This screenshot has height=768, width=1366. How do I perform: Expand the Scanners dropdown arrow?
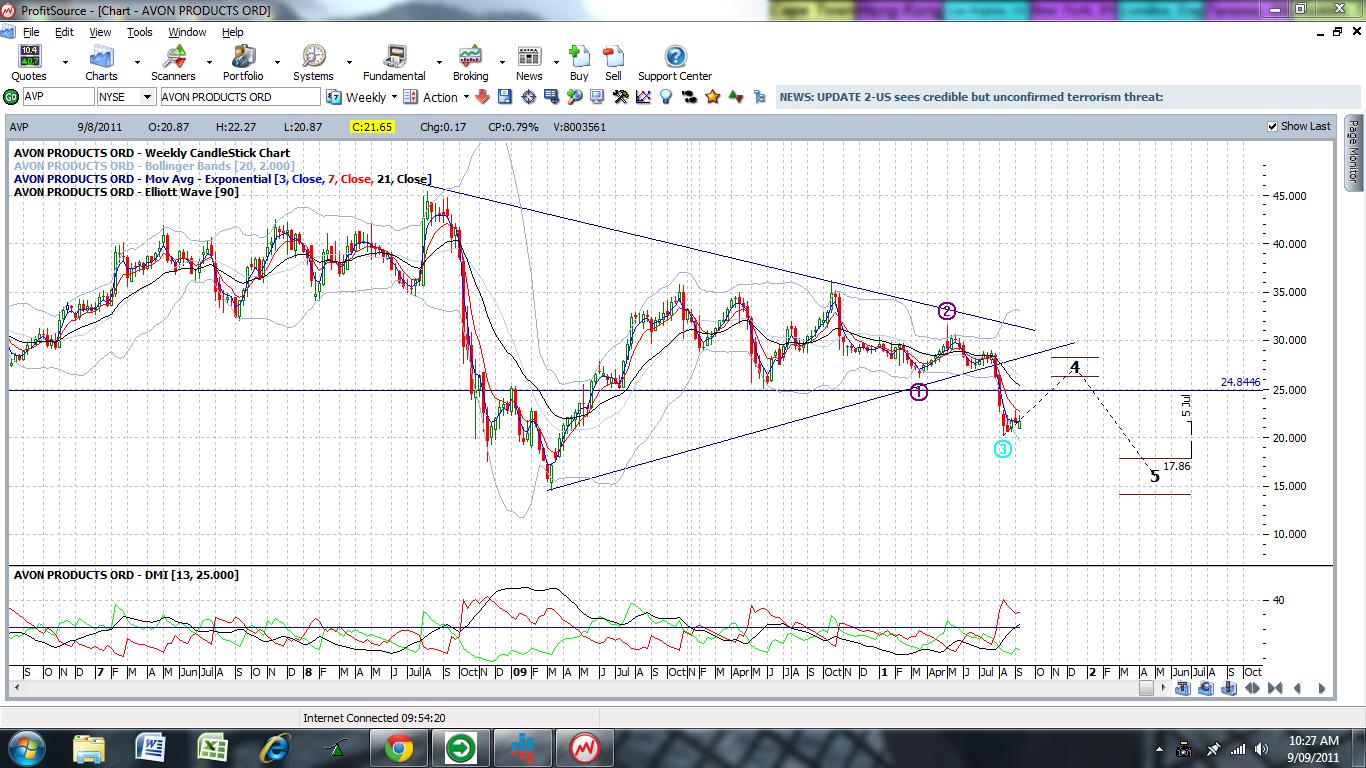[x=208, y=62]
